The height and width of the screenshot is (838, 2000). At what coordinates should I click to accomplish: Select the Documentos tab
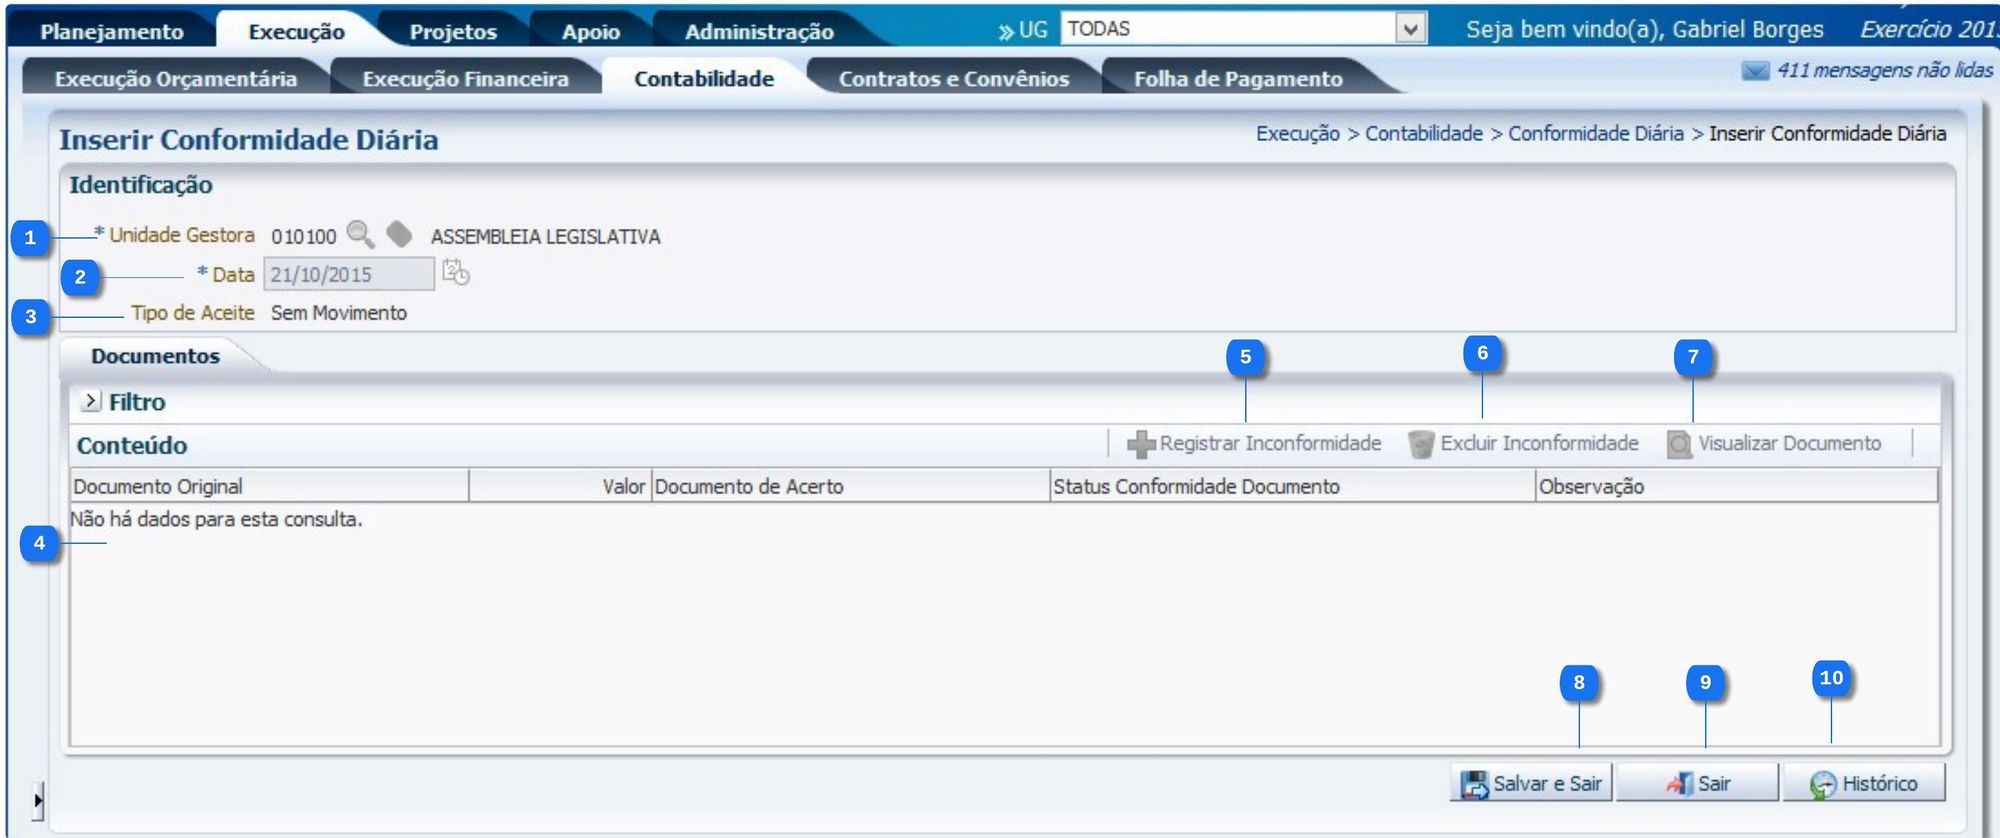pos(155,356)
